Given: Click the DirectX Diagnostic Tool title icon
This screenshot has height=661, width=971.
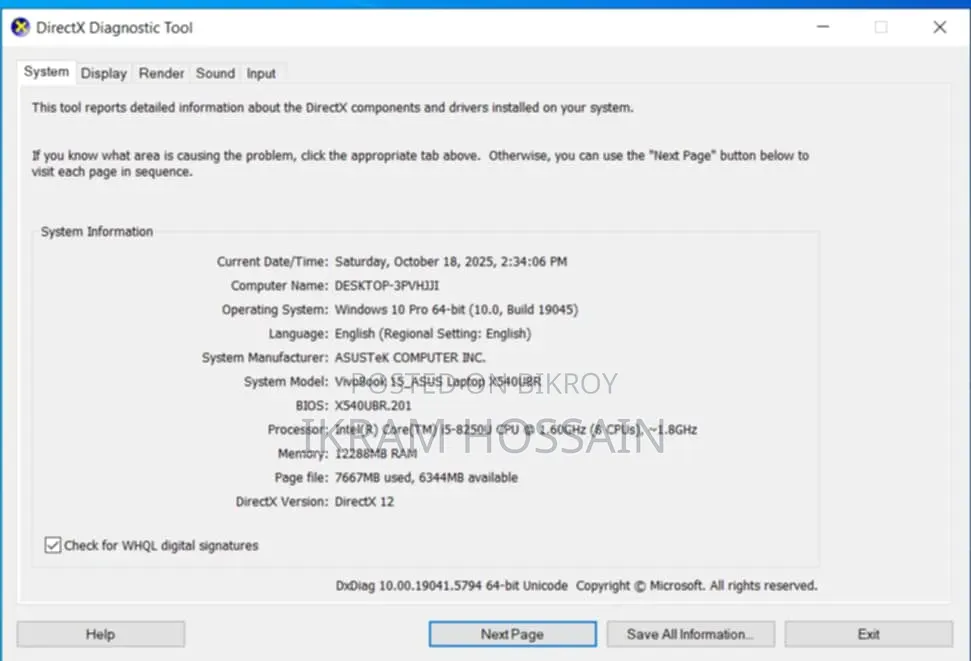Looking at the screenshot, I should click(20, 27).
